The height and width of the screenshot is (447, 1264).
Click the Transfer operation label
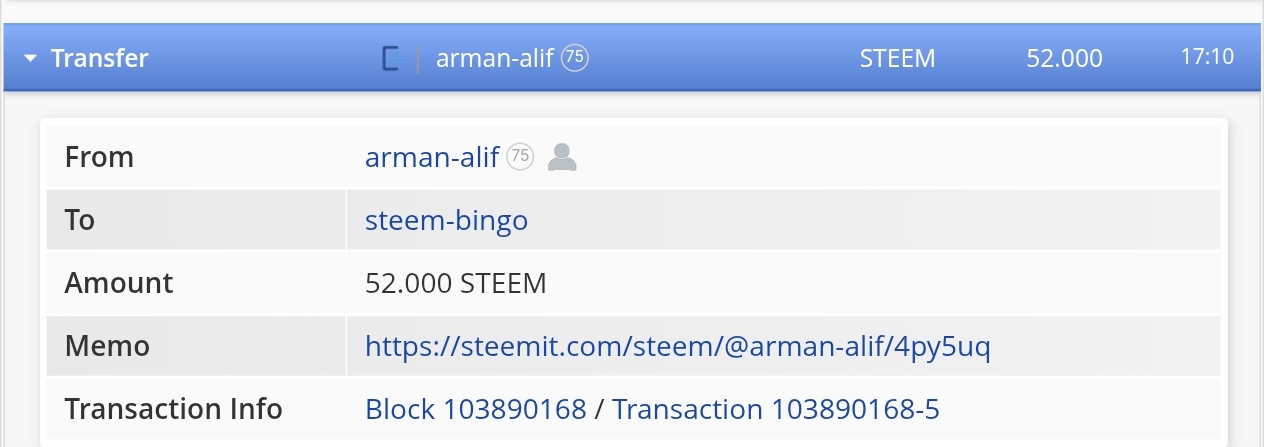(99, 58)
